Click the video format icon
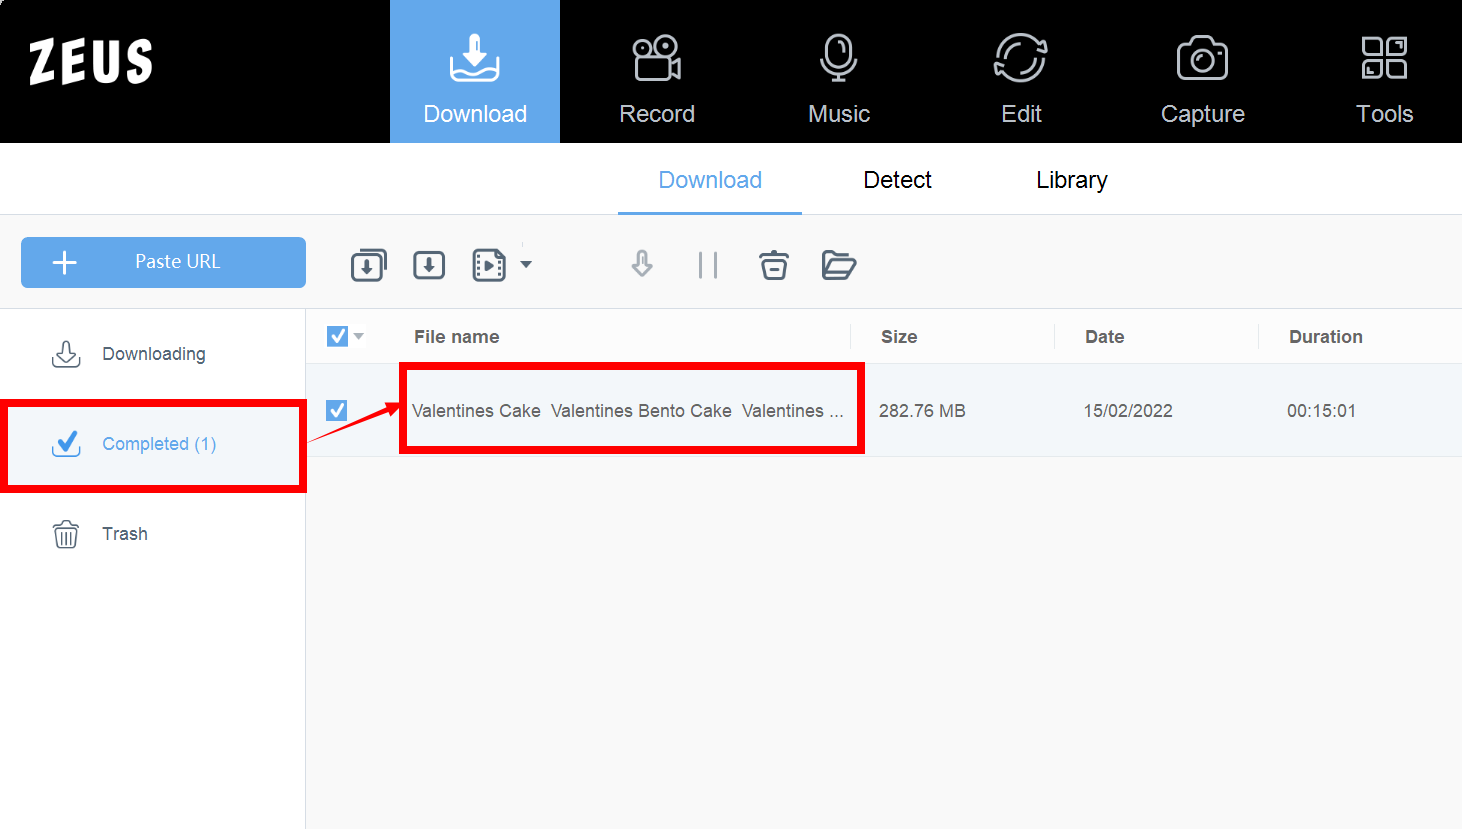This screenshot has width=1462, height=829. (489, 265)
